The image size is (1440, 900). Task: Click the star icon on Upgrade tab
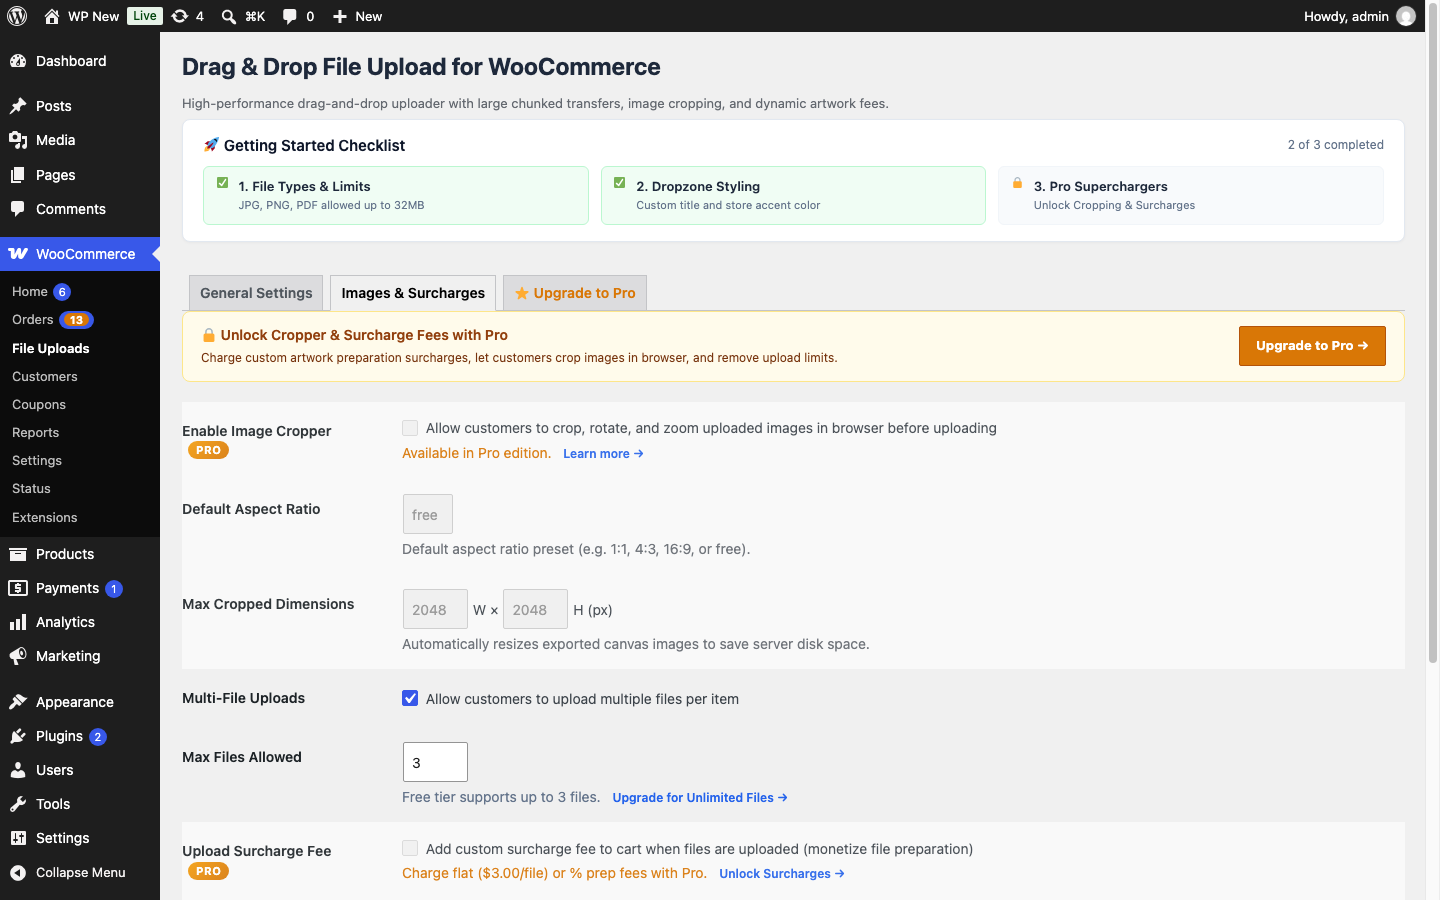click(521, 293)
